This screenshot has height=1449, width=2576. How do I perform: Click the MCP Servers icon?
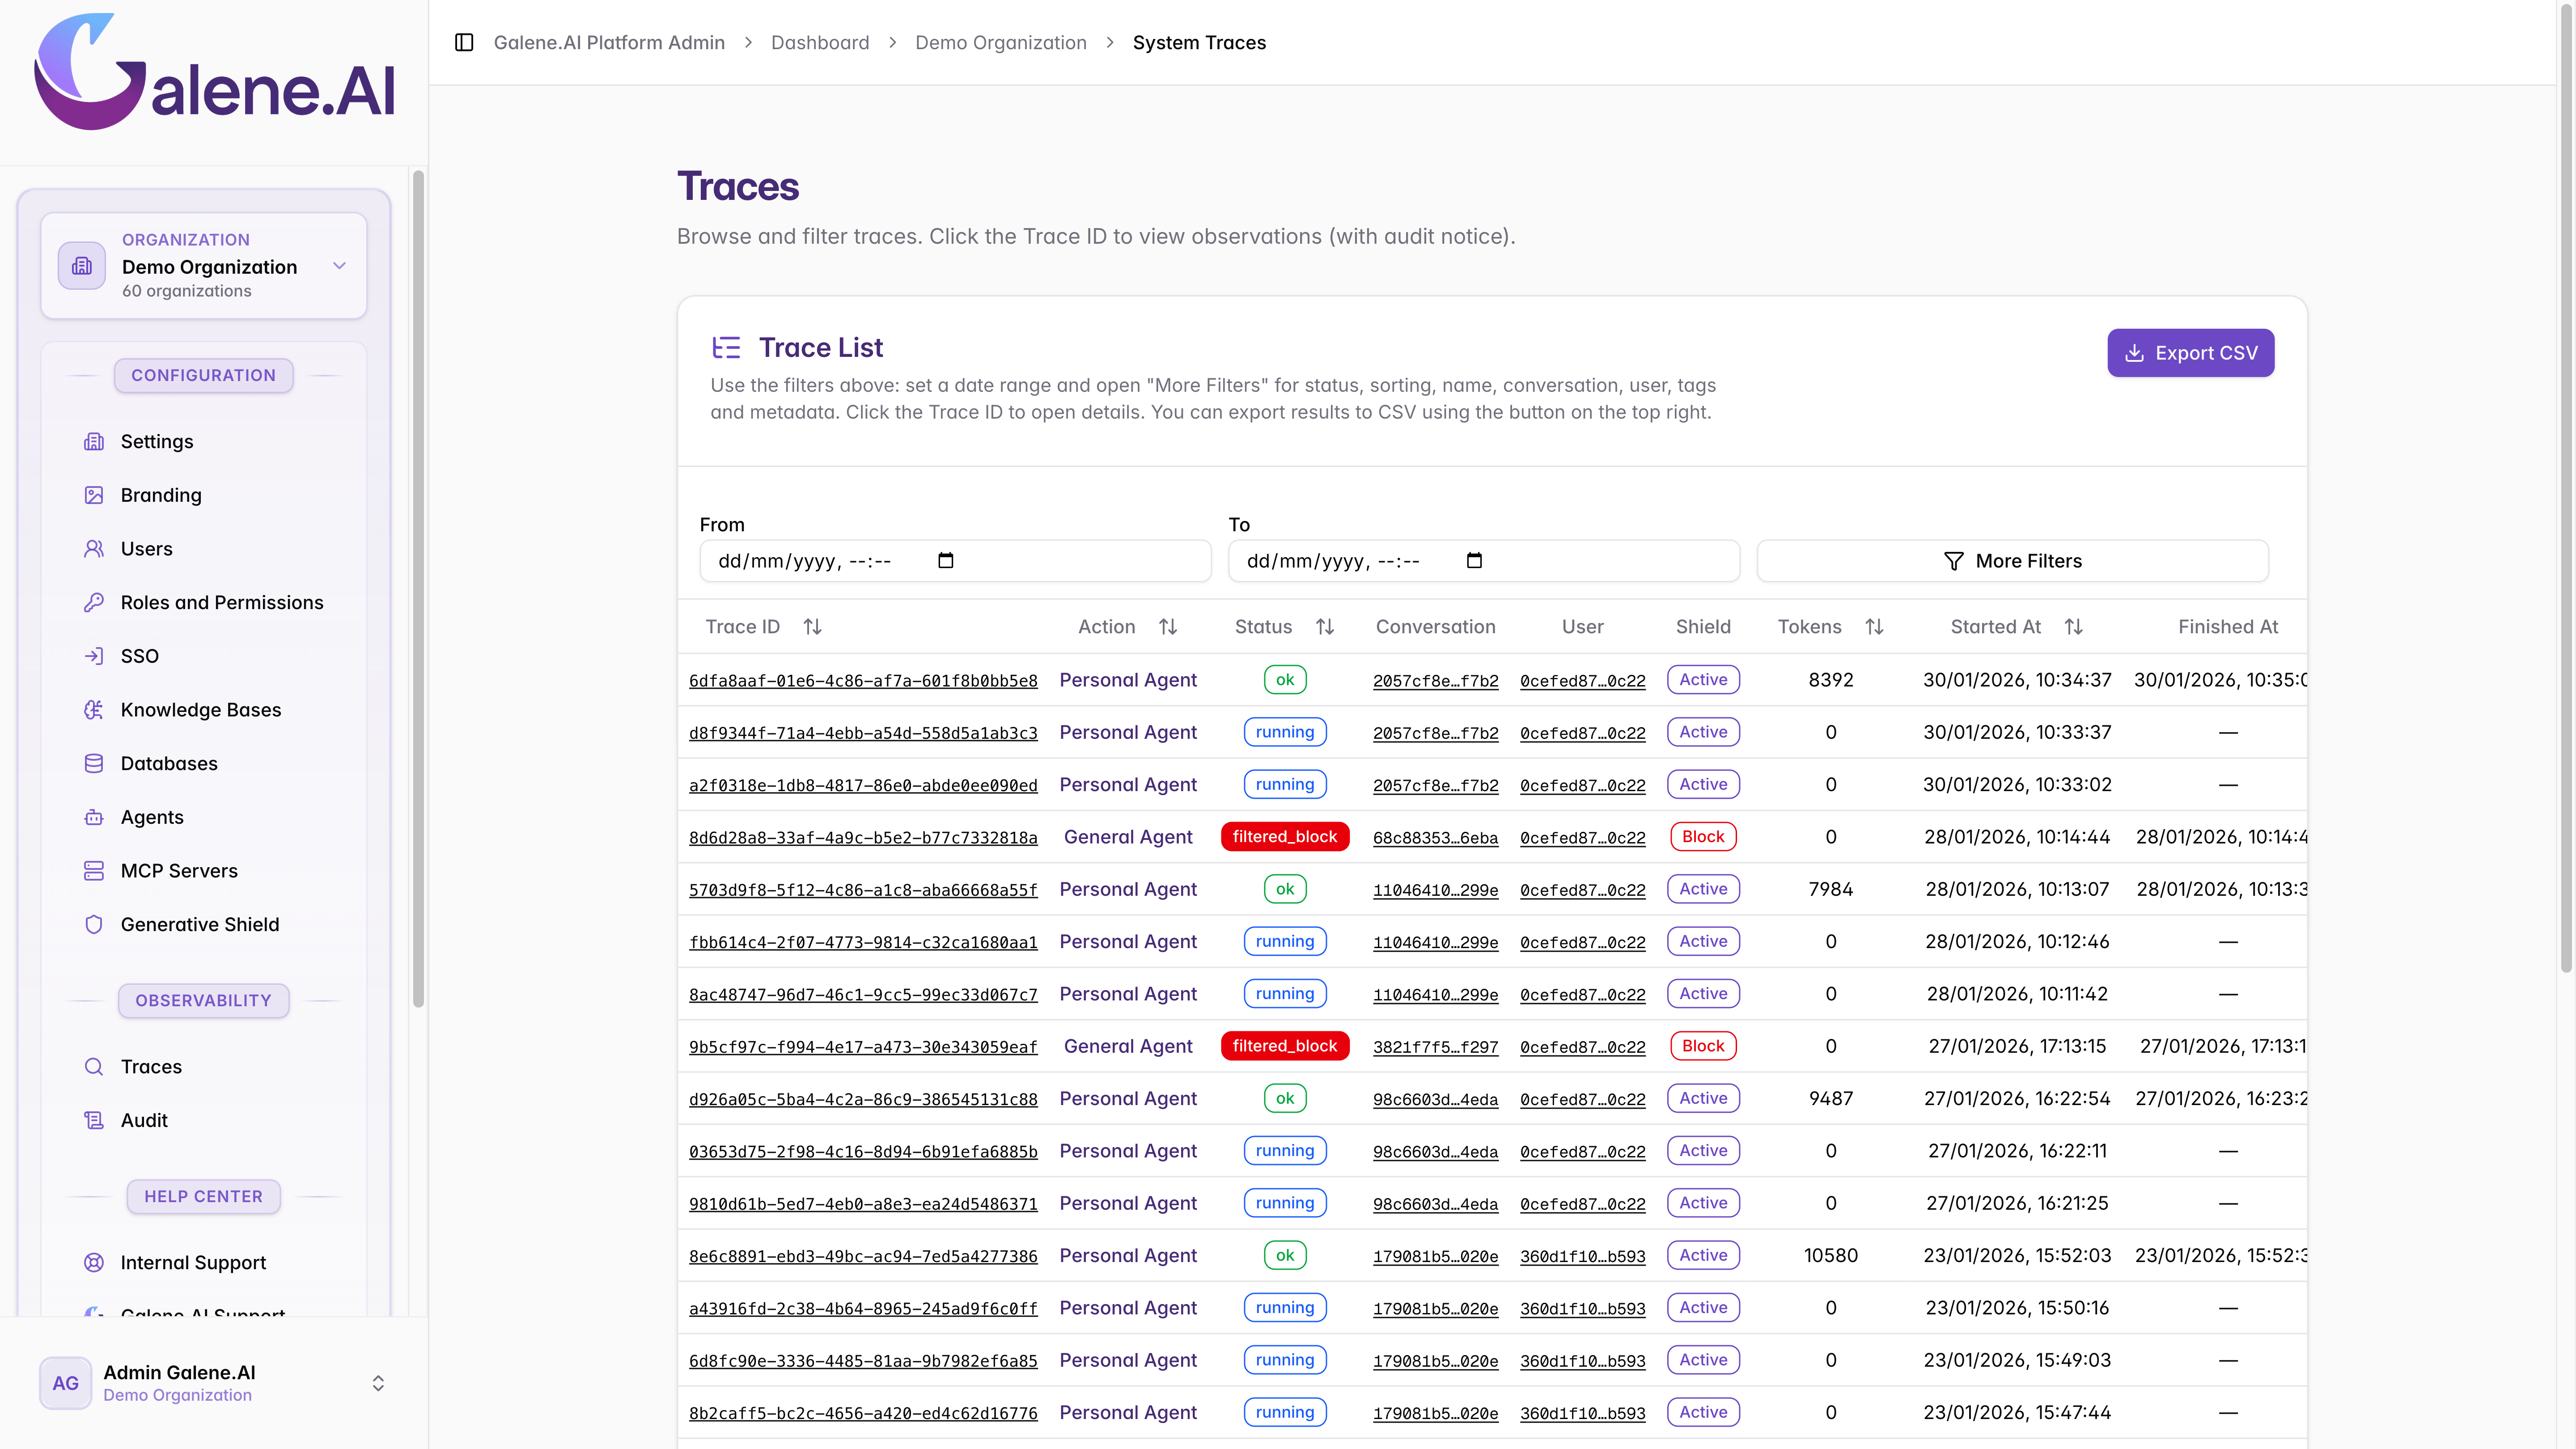(94, 871)
